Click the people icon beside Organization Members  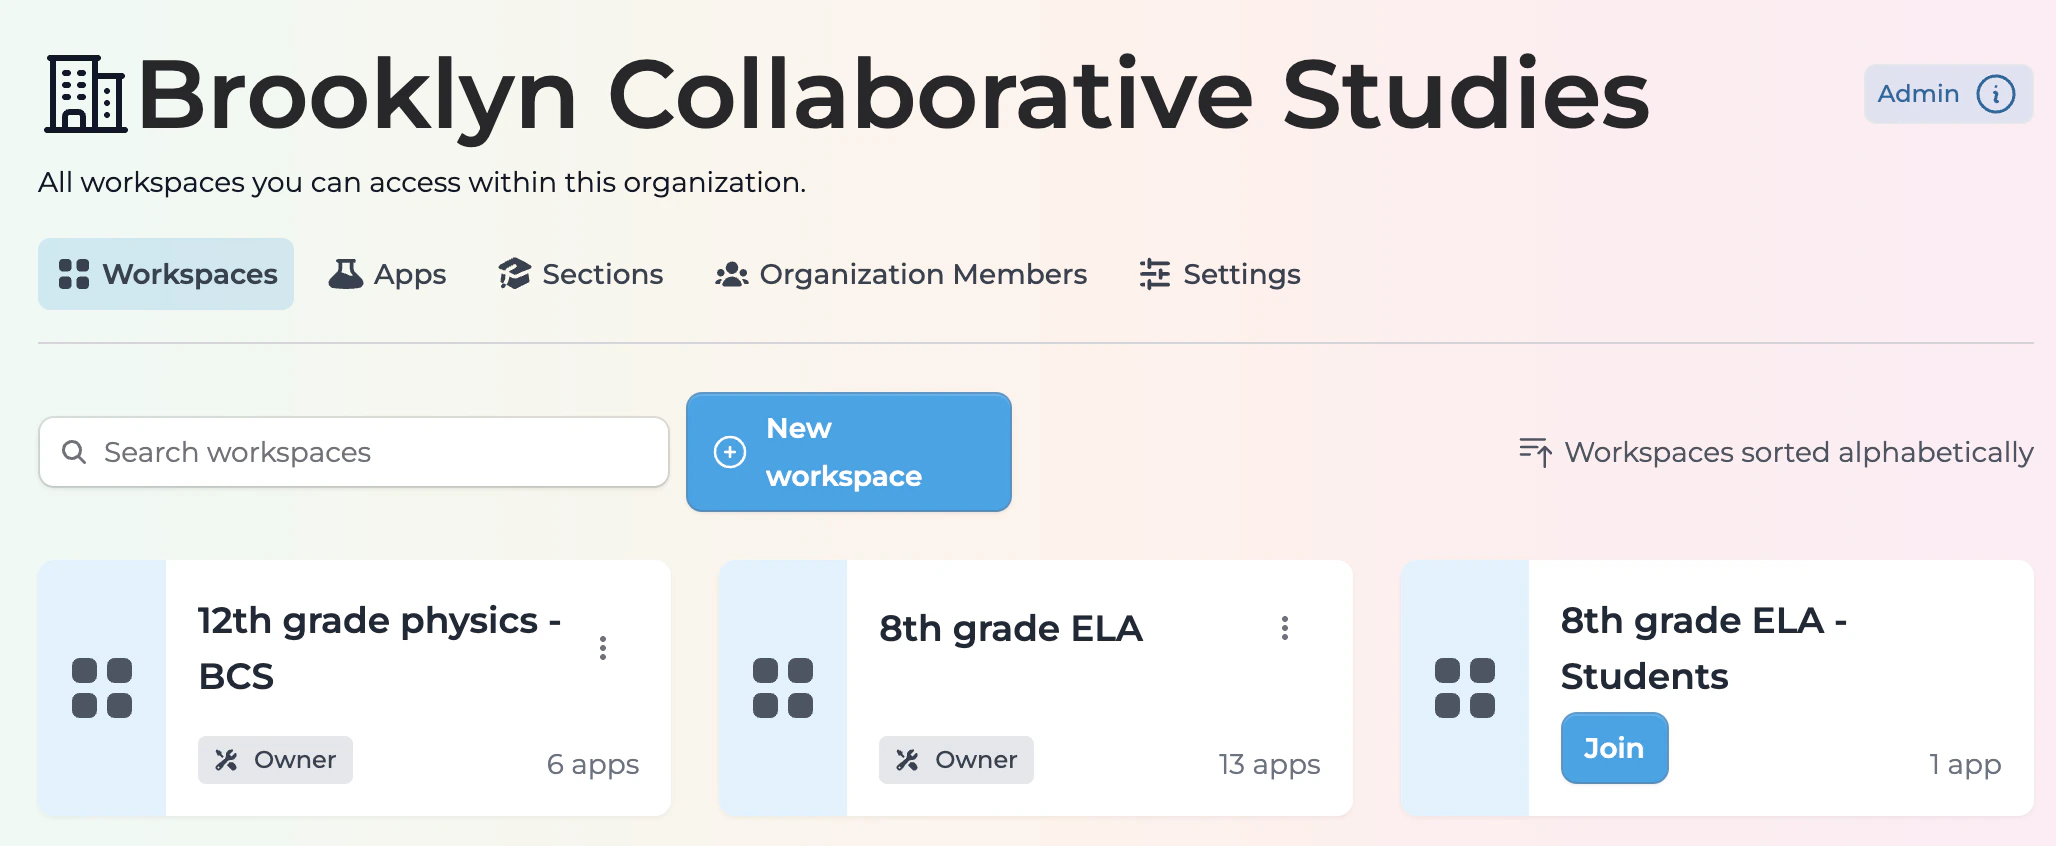point(731,274)
